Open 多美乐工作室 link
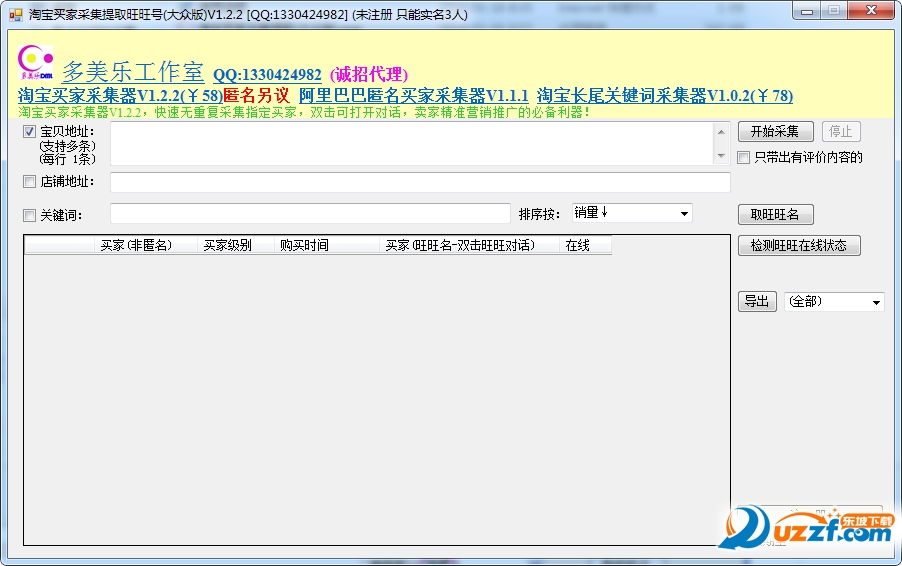 pyautogui.click(x=133, y=72)
